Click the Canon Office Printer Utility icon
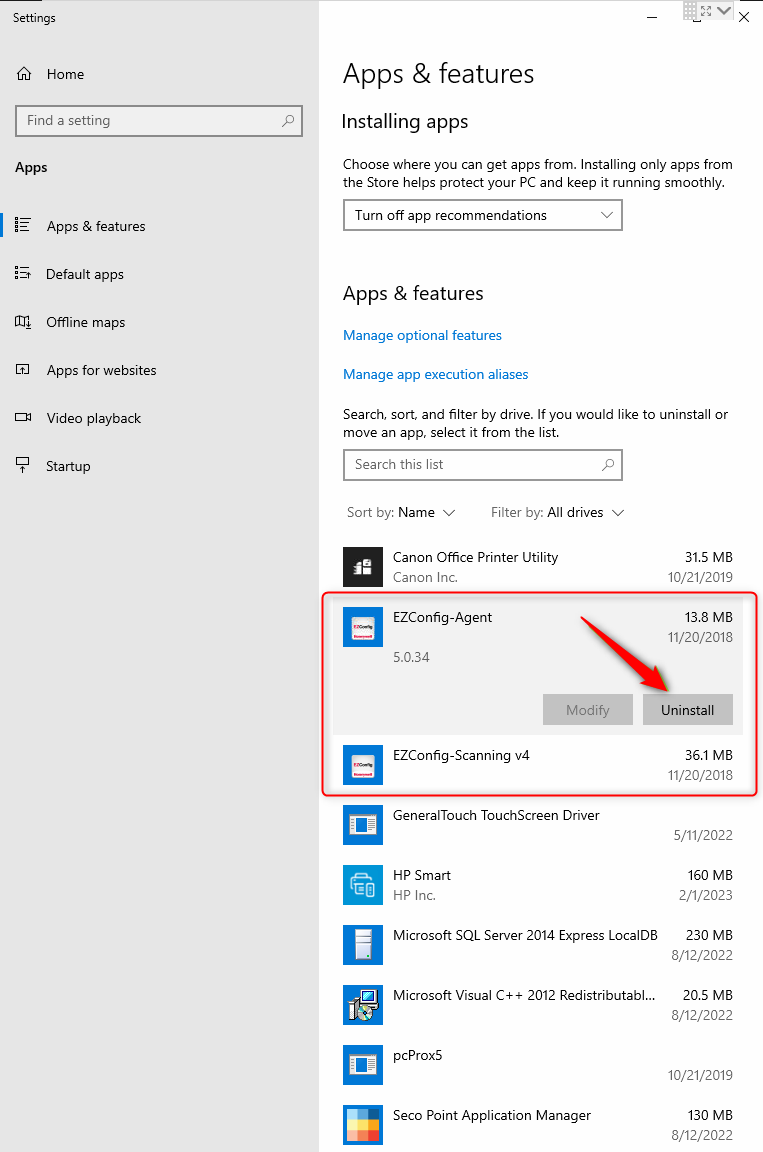The image size is (763, 1152). coord(363,566)
